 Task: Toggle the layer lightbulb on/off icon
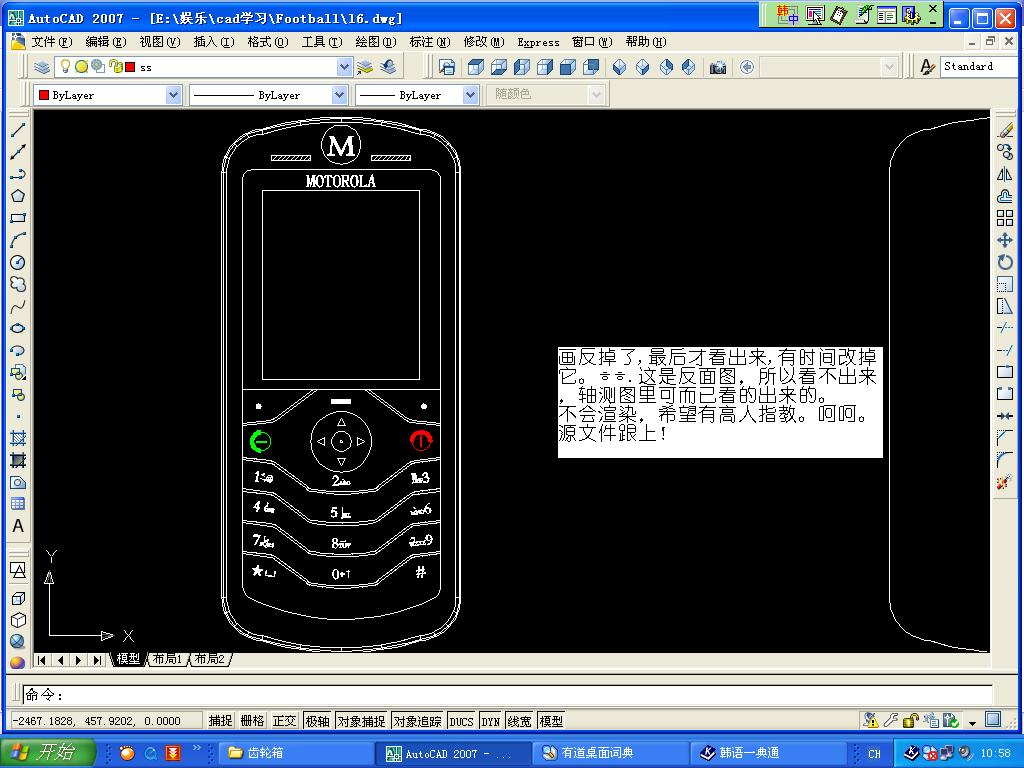point(65,66)
